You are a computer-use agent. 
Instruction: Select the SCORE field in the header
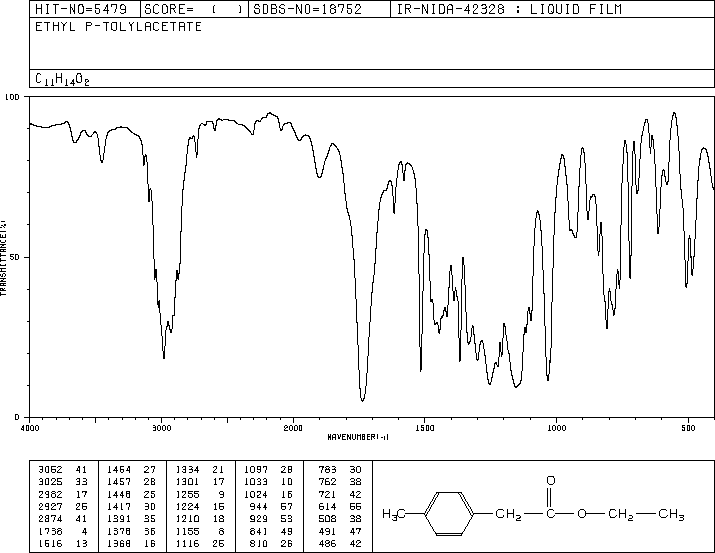point(193,9)
